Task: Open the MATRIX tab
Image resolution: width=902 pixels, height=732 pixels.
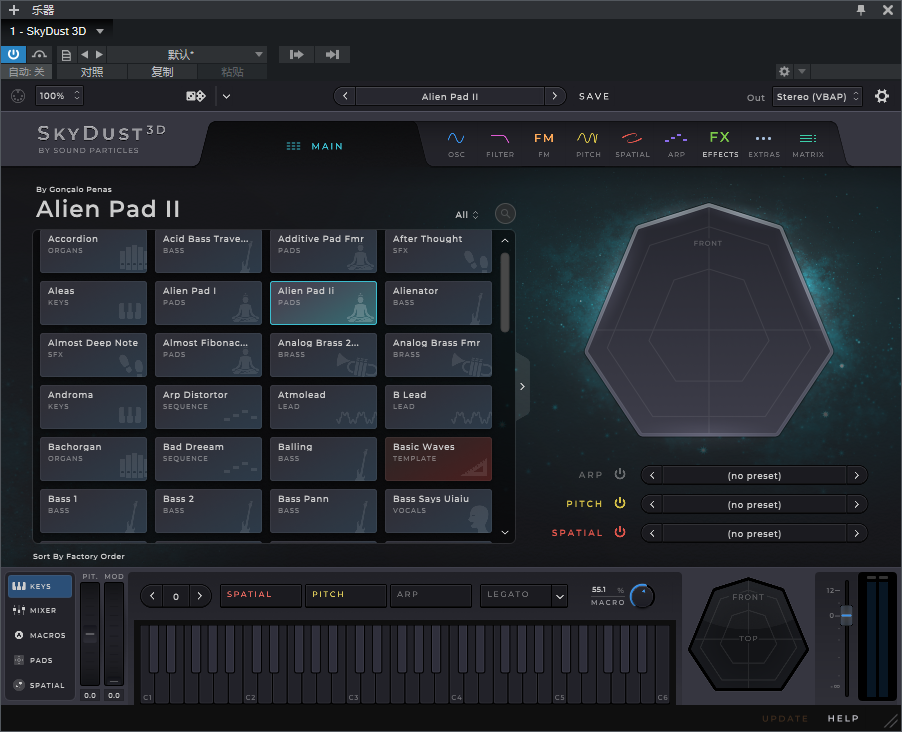Action: pyautogui.click(x=808, y=144)
